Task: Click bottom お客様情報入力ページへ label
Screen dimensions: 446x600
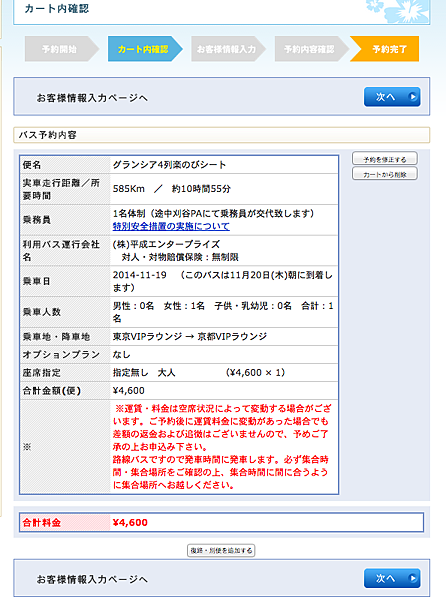Action: pyautogui.click(x=92, y=579)
